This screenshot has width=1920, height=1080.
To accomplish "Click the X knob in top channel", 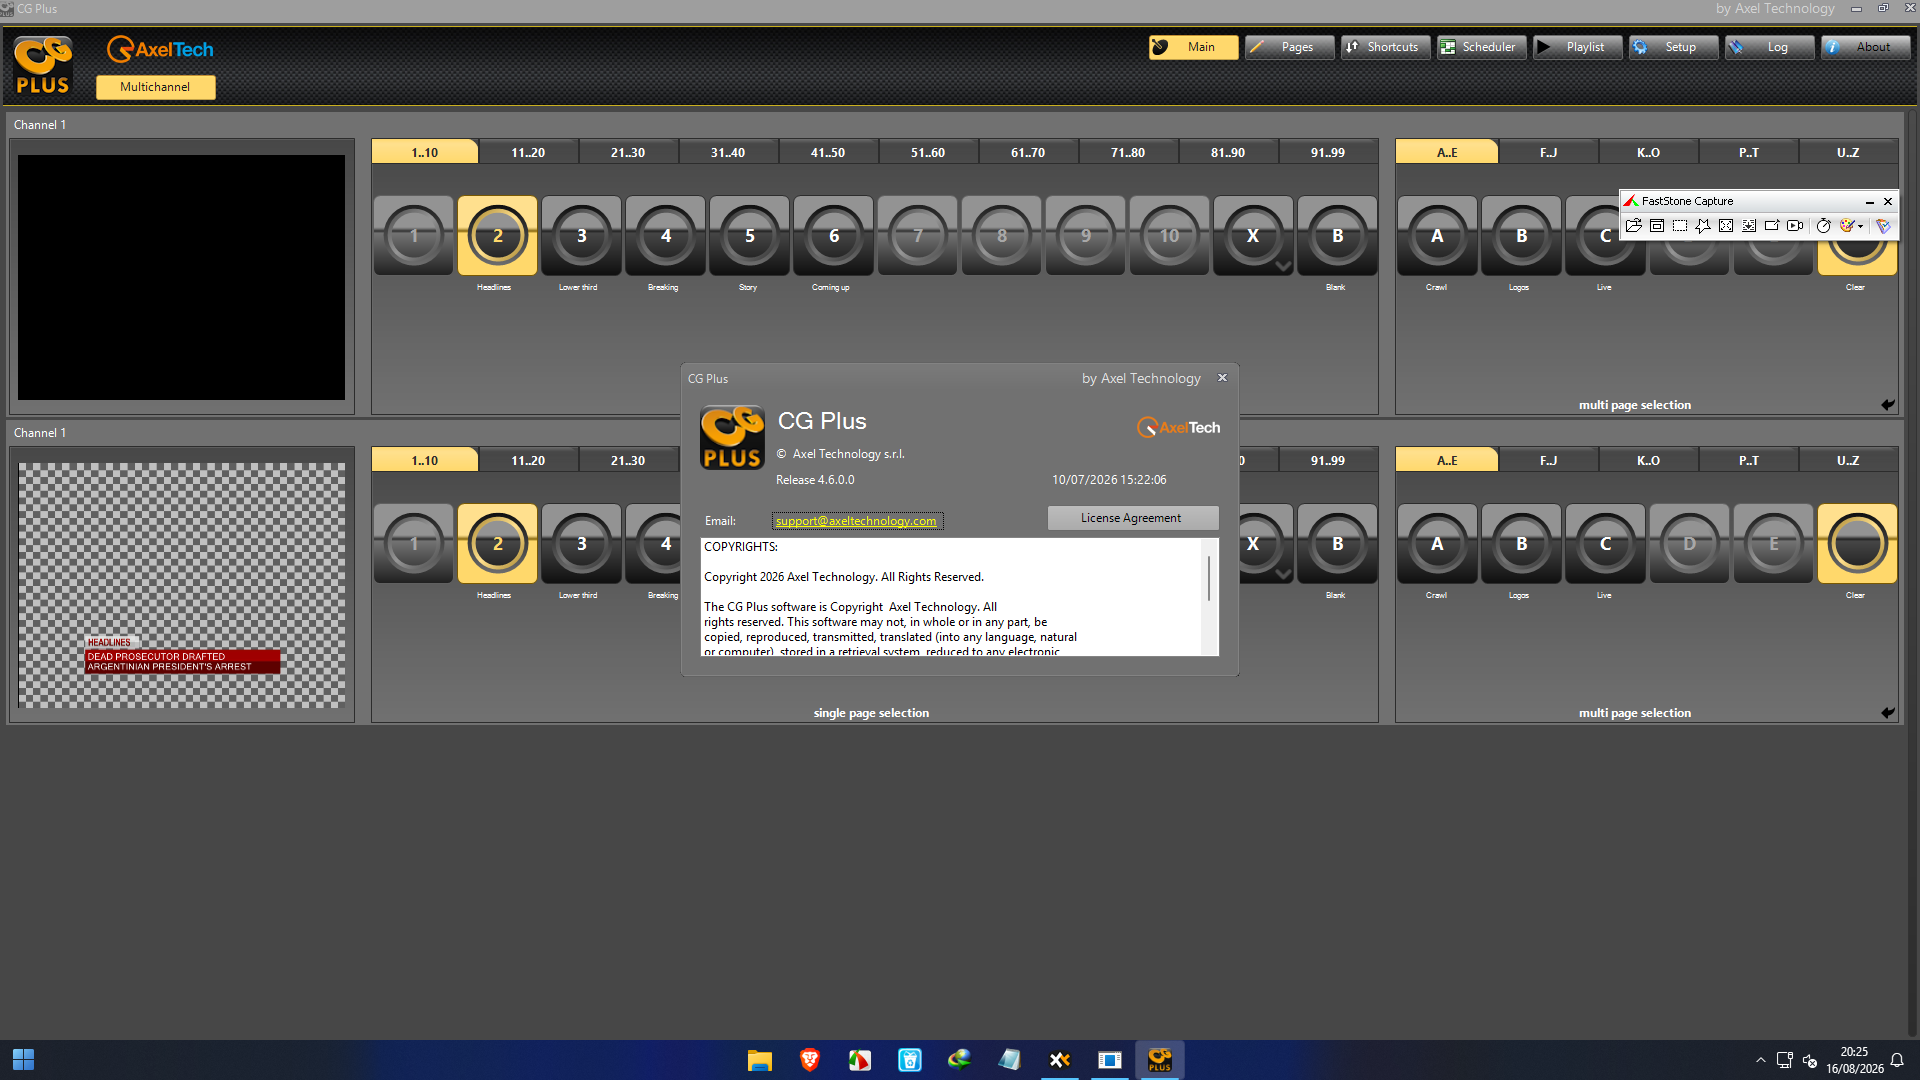I will 1253,236.
